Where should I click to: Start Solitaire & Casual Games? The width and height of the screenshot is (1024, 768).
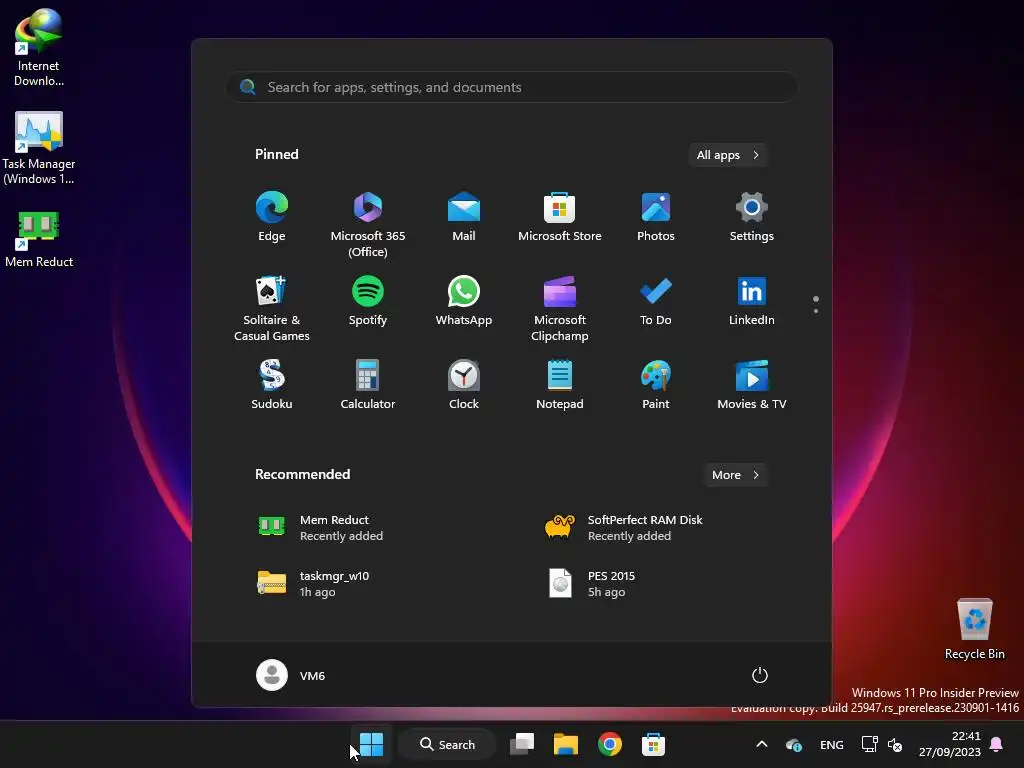click(x=272, y=308)
